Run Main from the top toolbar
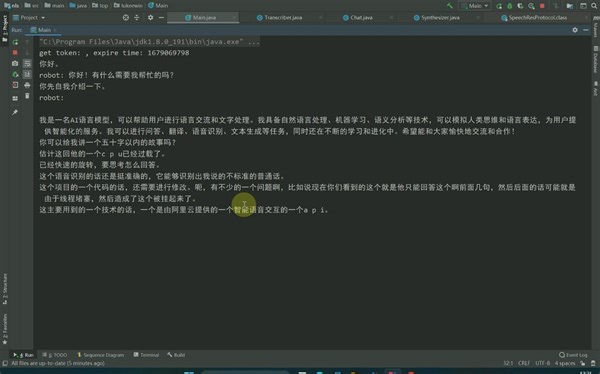This screenshot has width=600, height=374. point(499,6)
